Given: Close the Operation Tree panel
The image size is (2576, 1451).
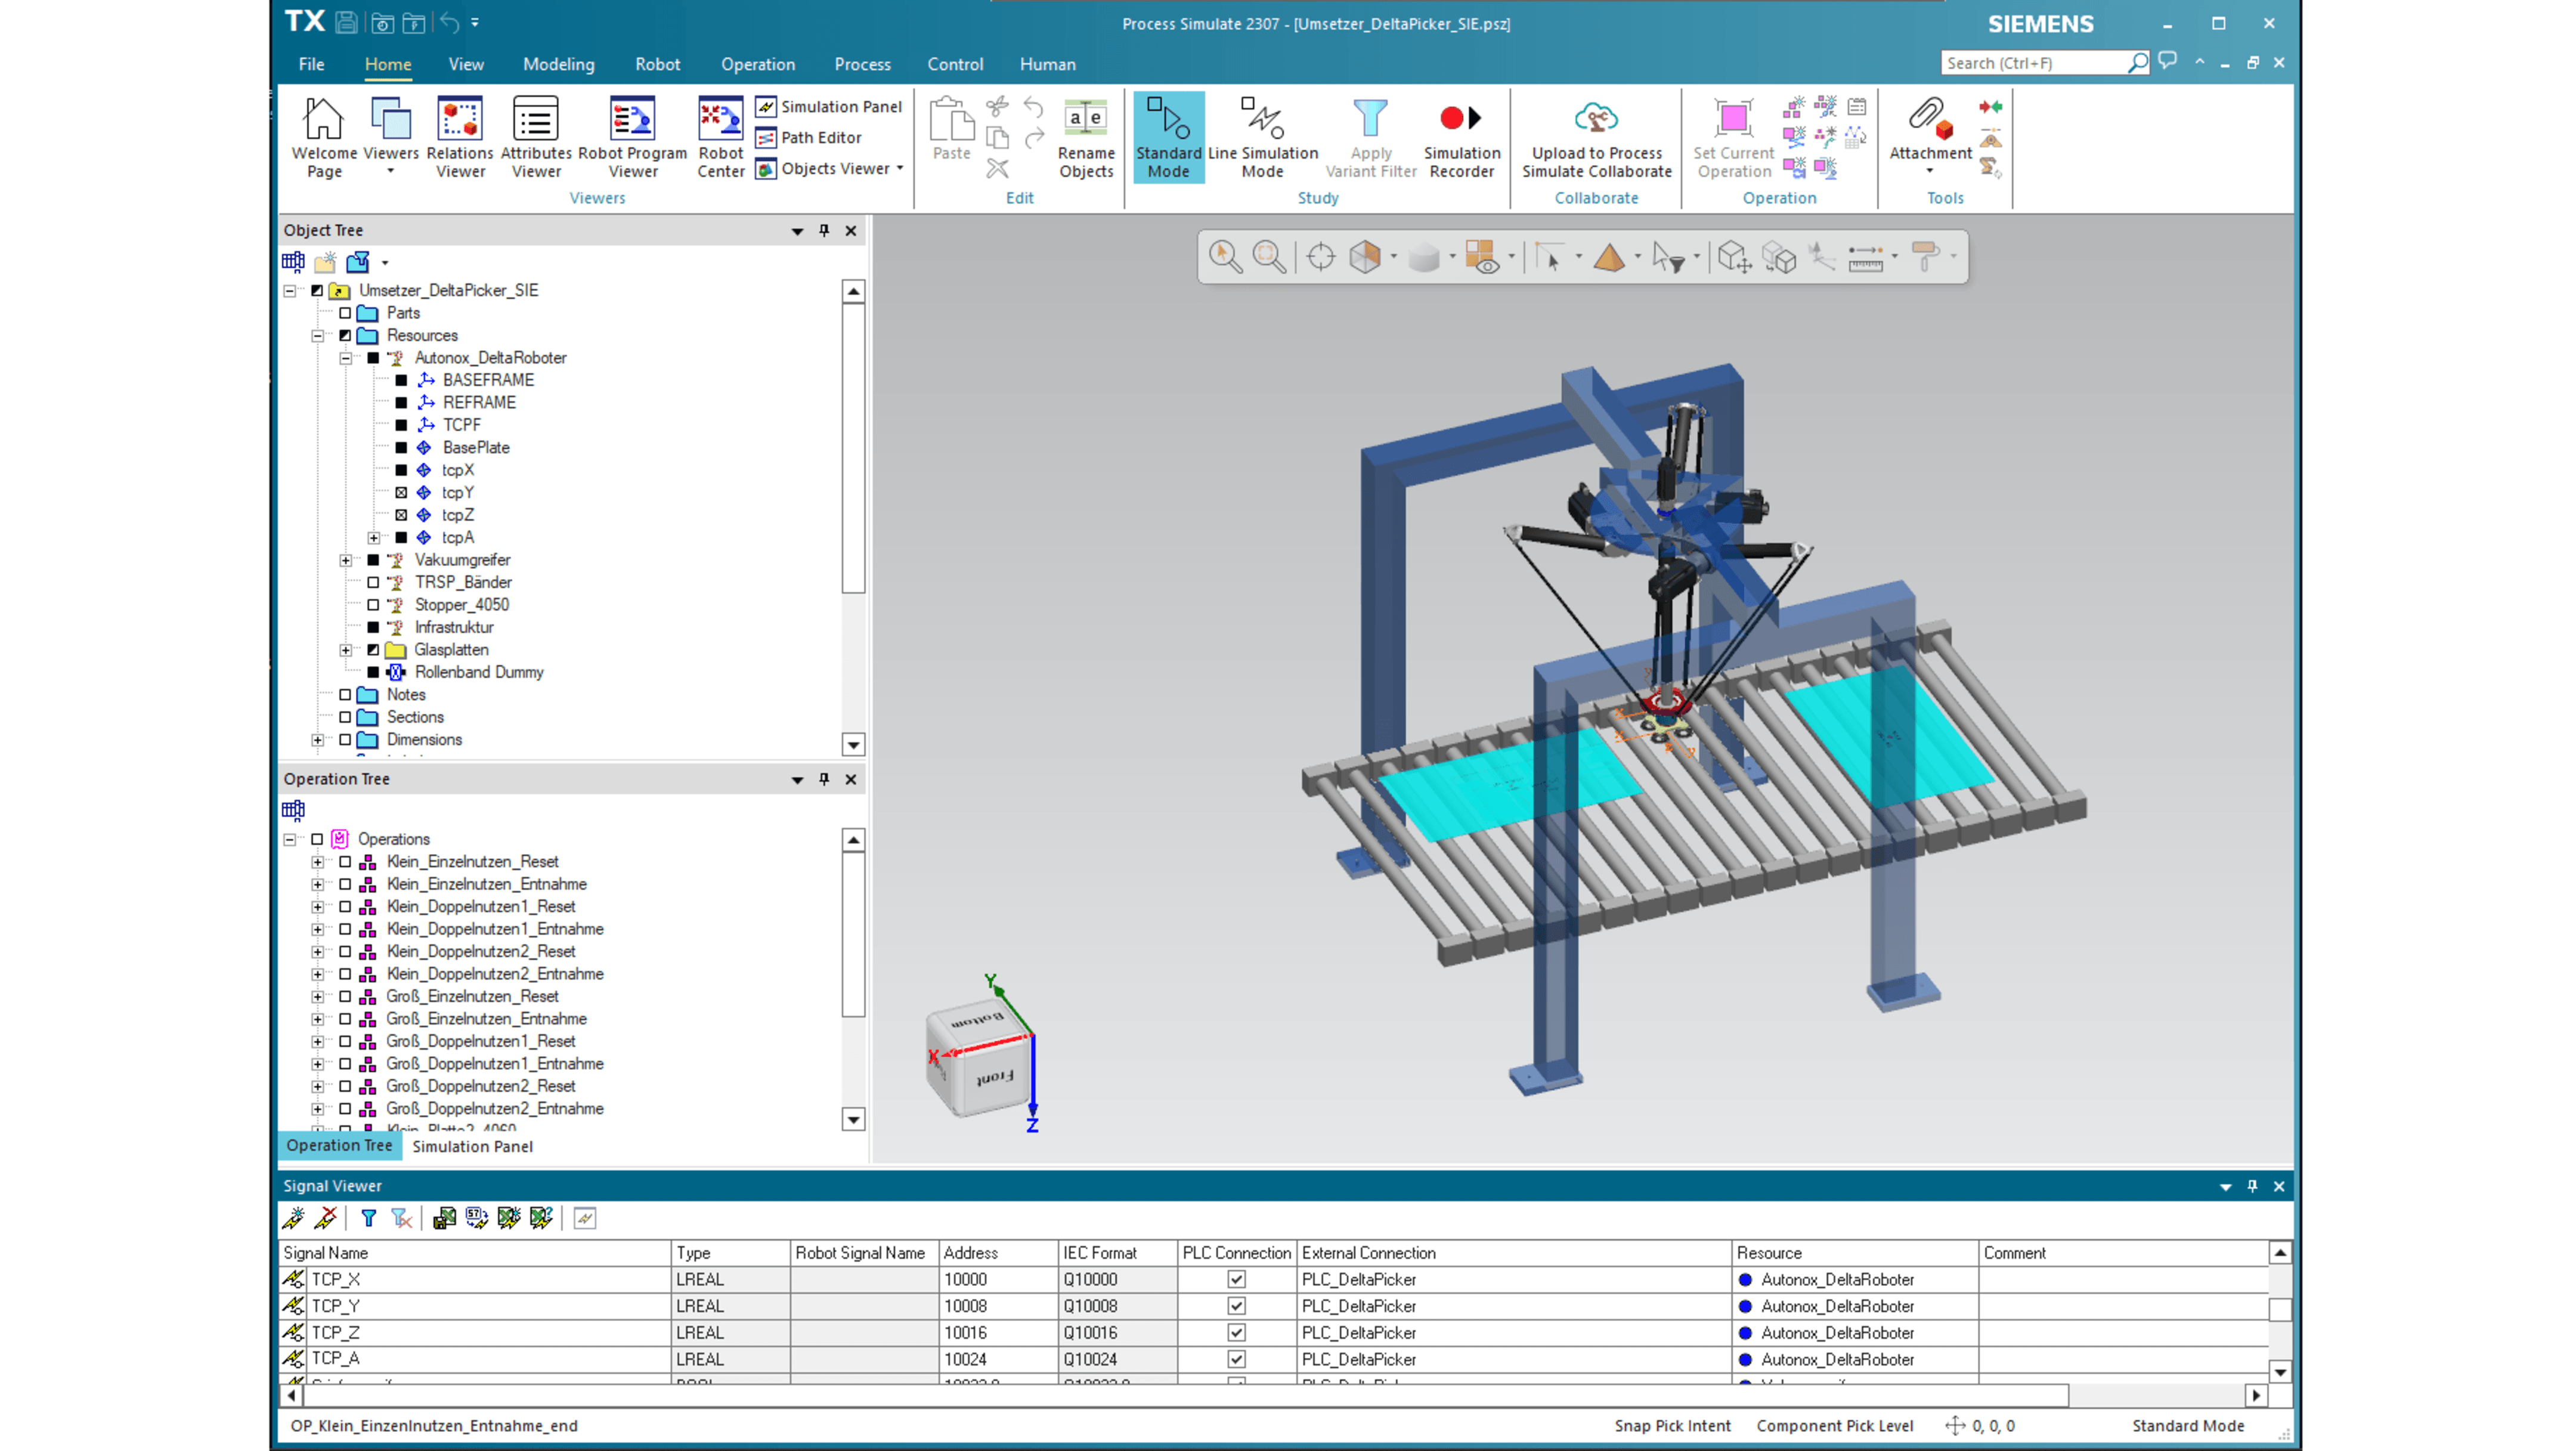Looking at the screenshot, I should [x=851, y=779].
